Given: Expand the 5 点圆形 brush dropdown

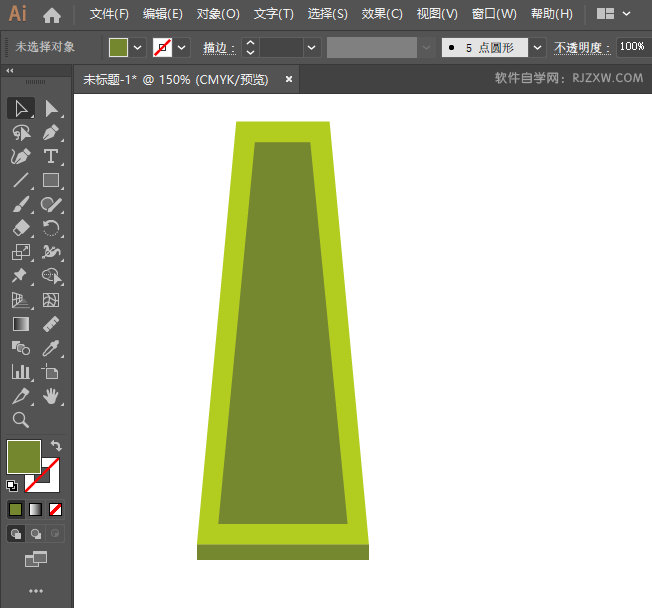Looking at the screenshot, I should [x=538, y=47].
